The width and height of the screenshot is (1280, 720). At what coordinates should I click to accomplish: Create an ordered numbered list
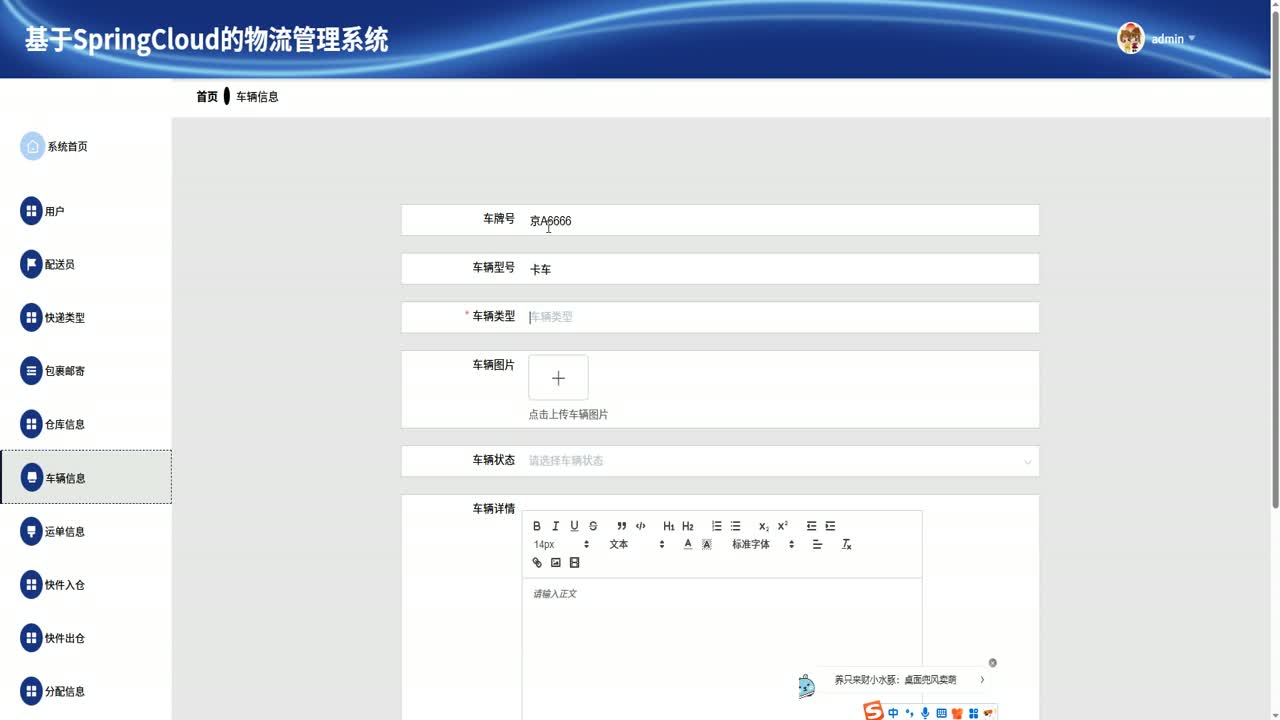717,526
